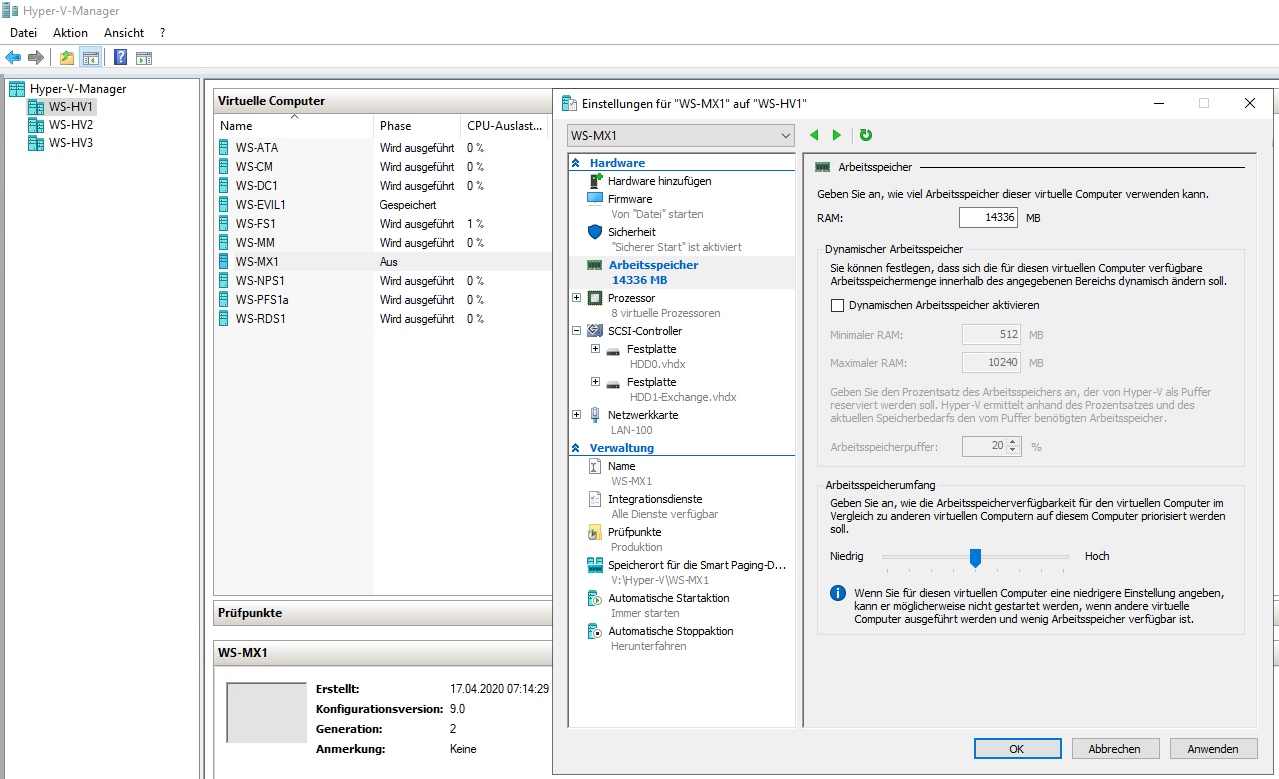
Task: Select the Netzwerkkarte LAN-100 entry
Action: coord(643,415)
